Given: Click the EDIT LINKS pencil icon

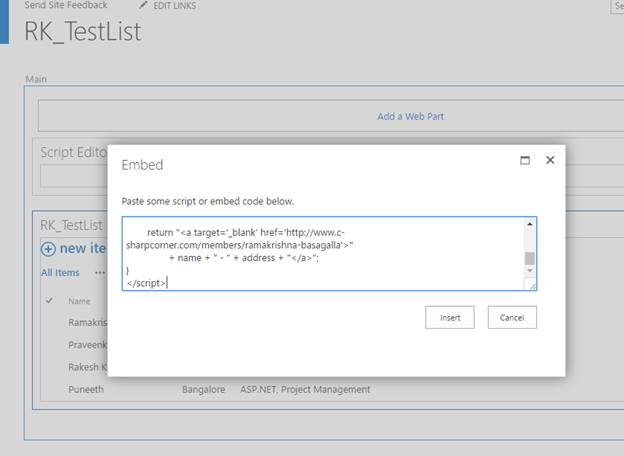Looking at the screenshot, I should [143, 5].
